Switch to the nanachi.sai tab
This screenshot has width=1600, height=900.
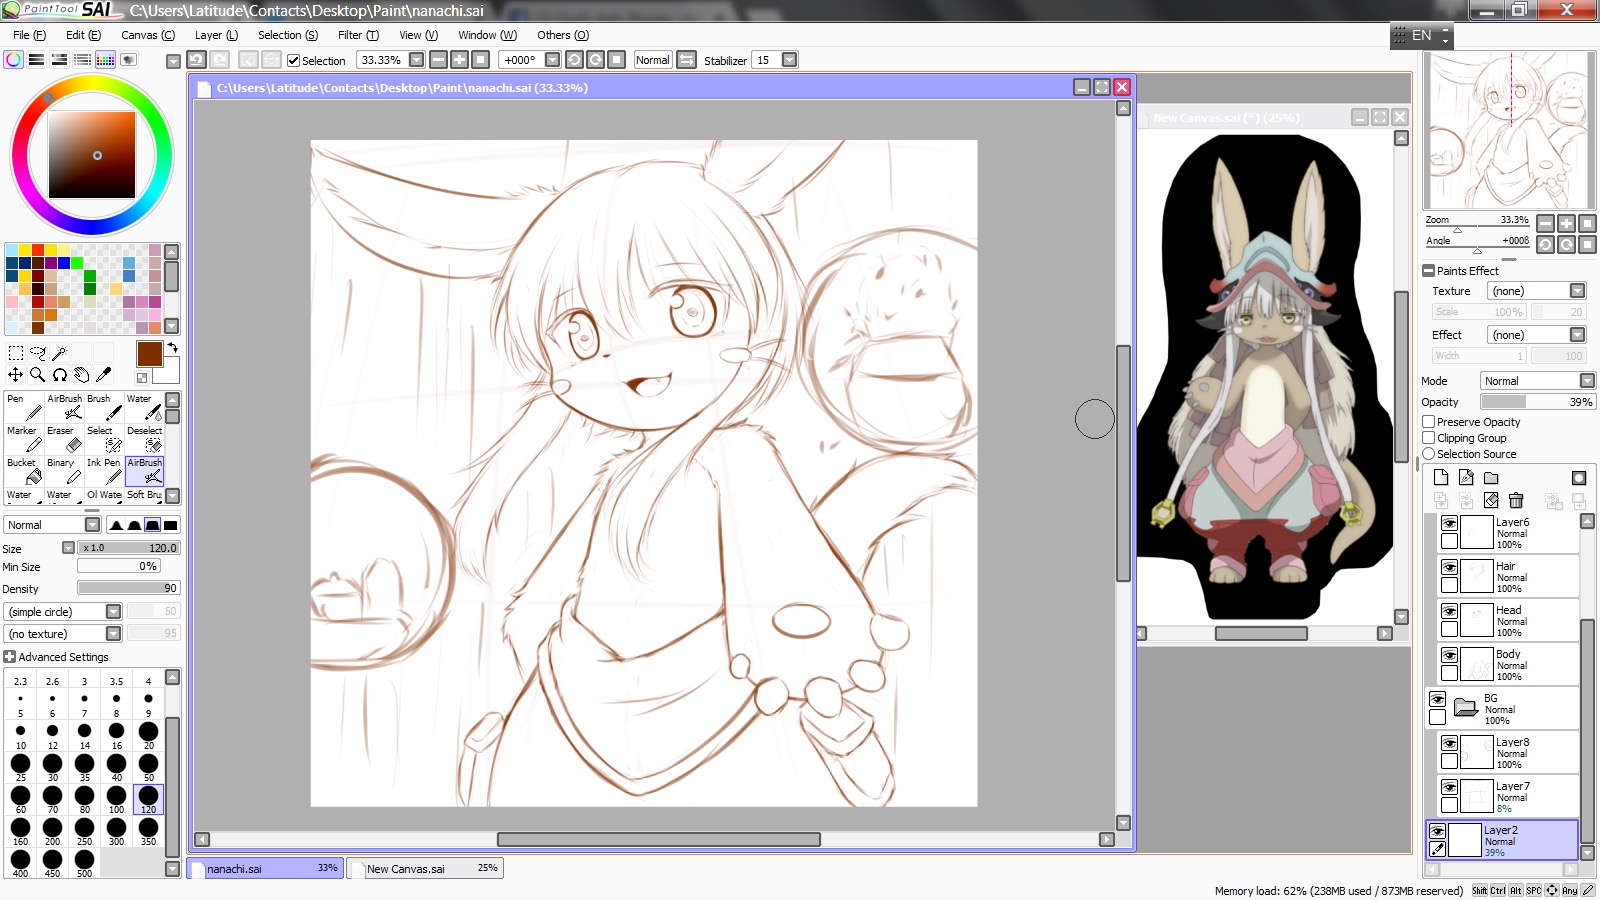[x=265, y=868]
